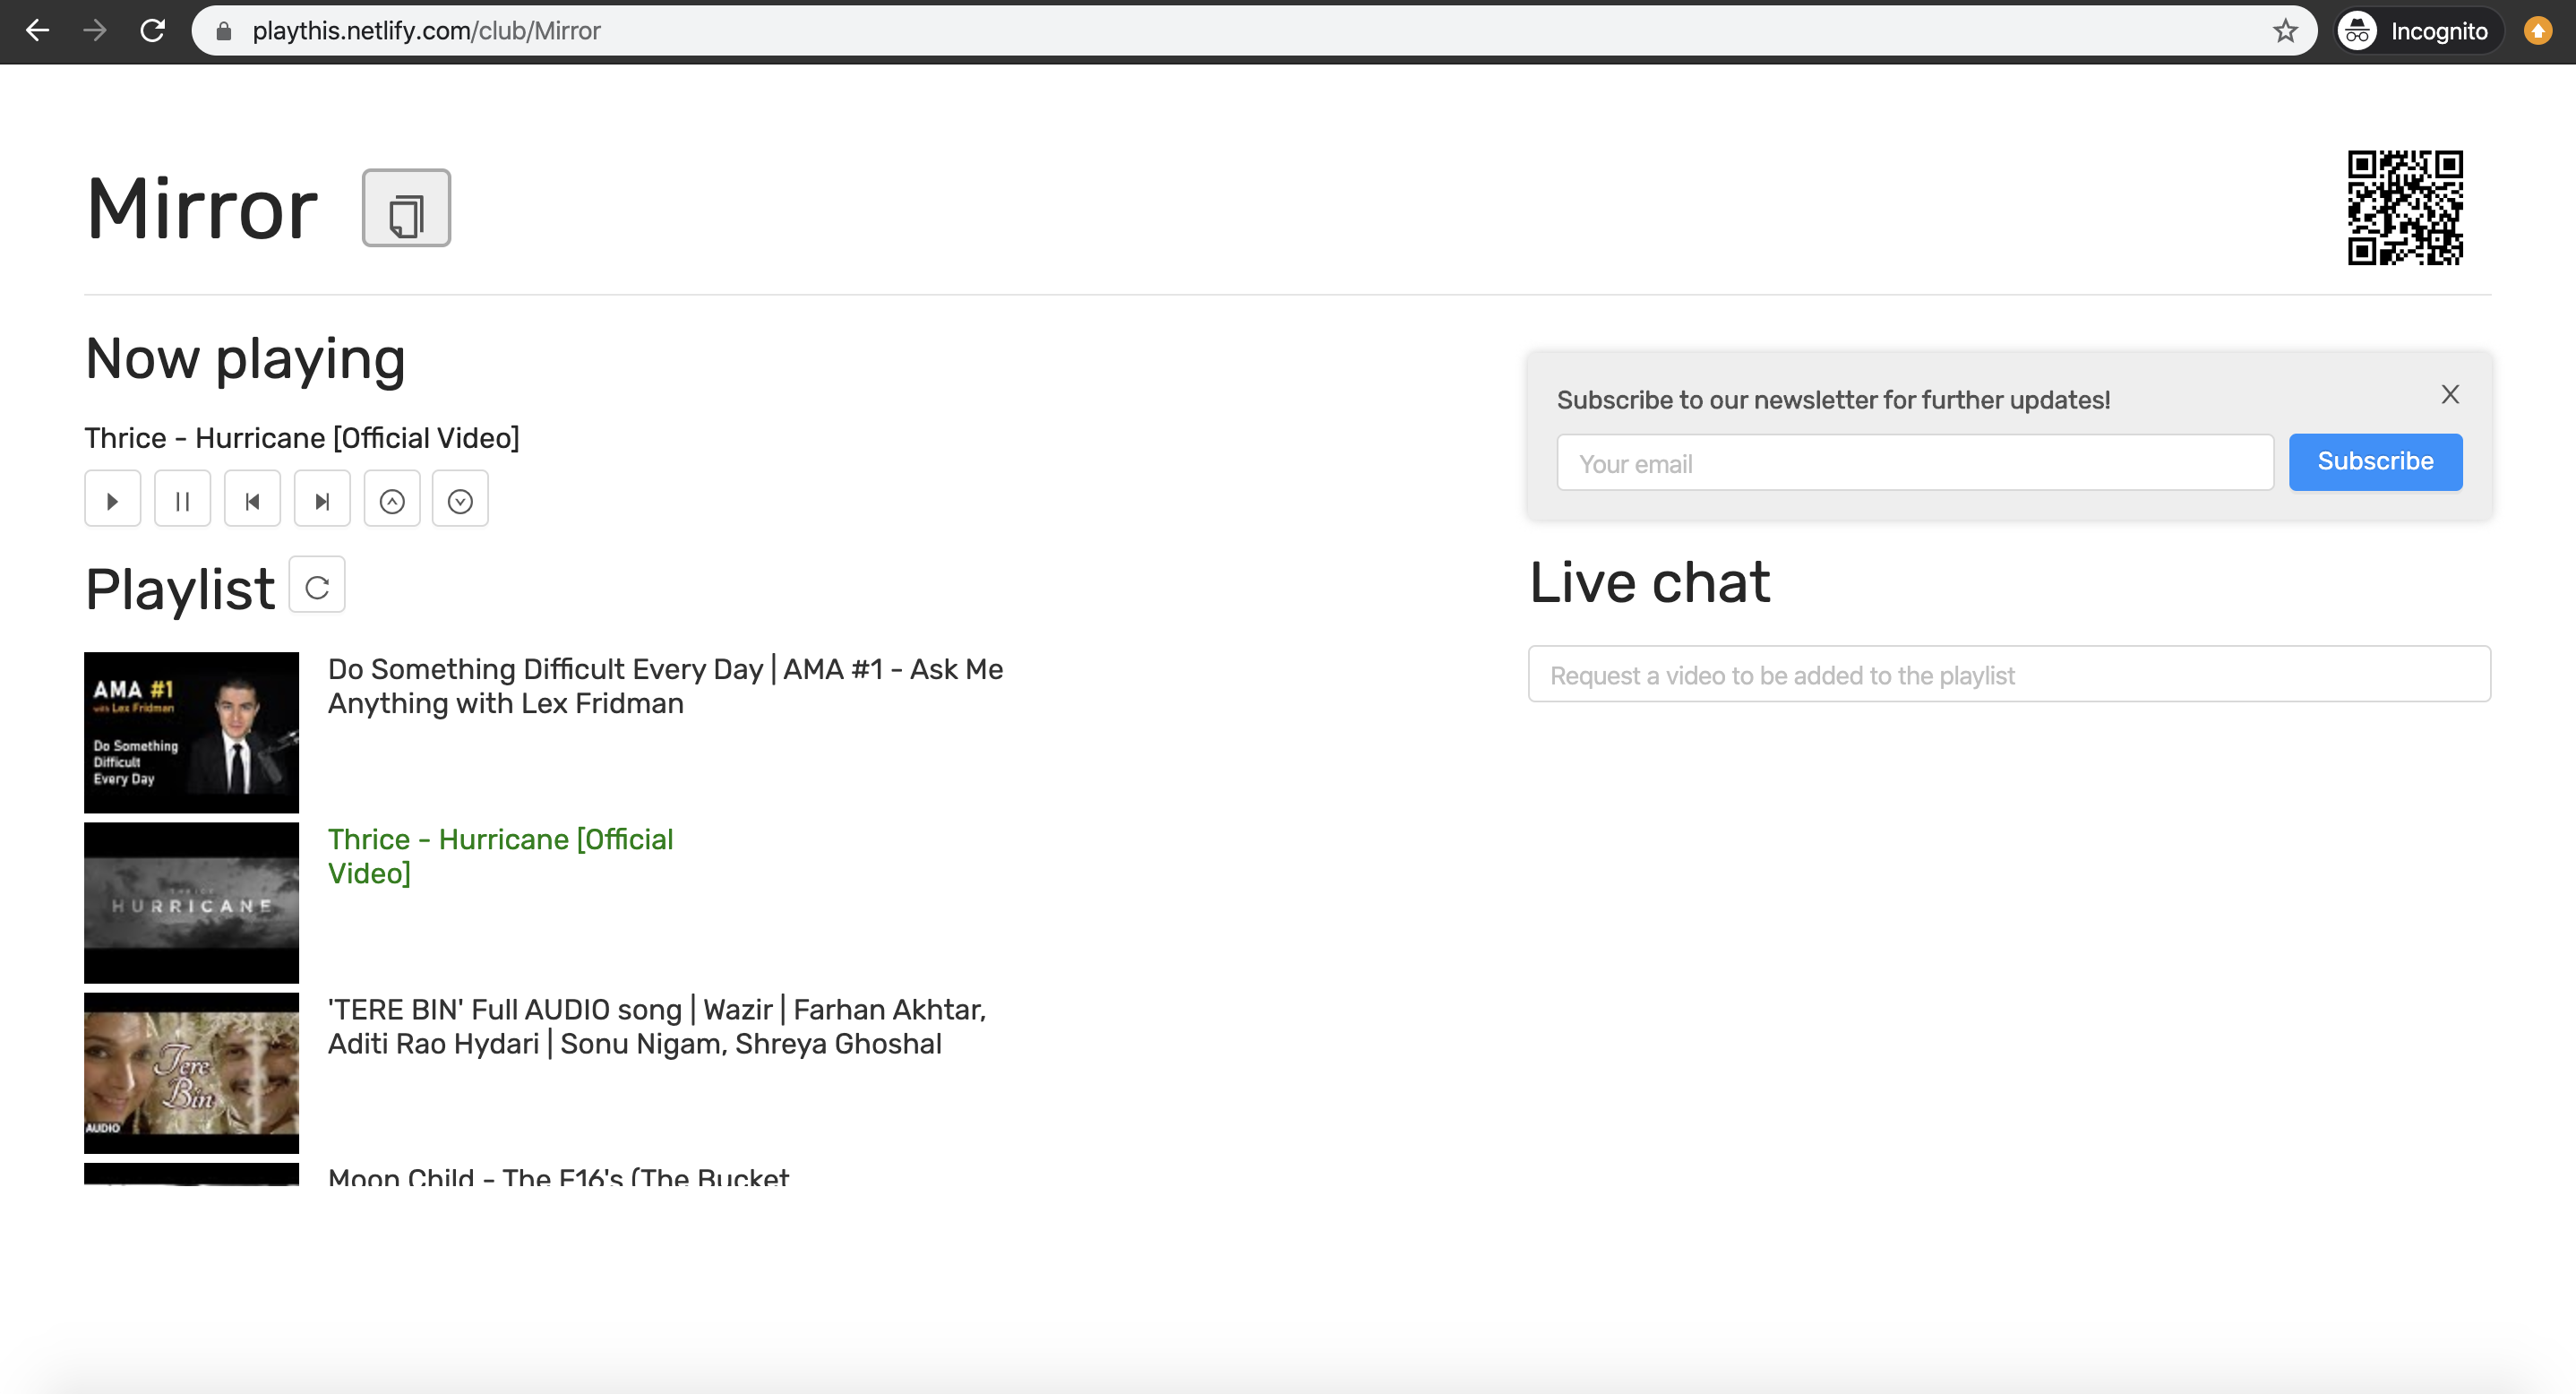
Task: Click the video request chat field
Action: click(2008, 675)
